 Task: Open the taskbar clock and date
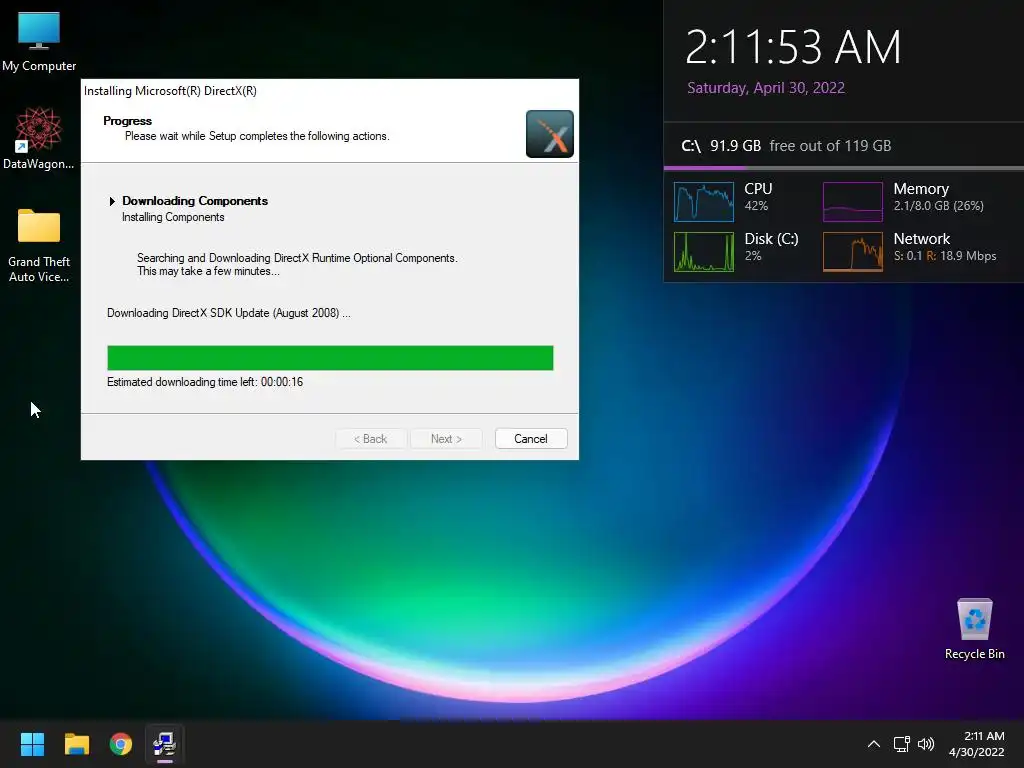(x=976, y=744)
